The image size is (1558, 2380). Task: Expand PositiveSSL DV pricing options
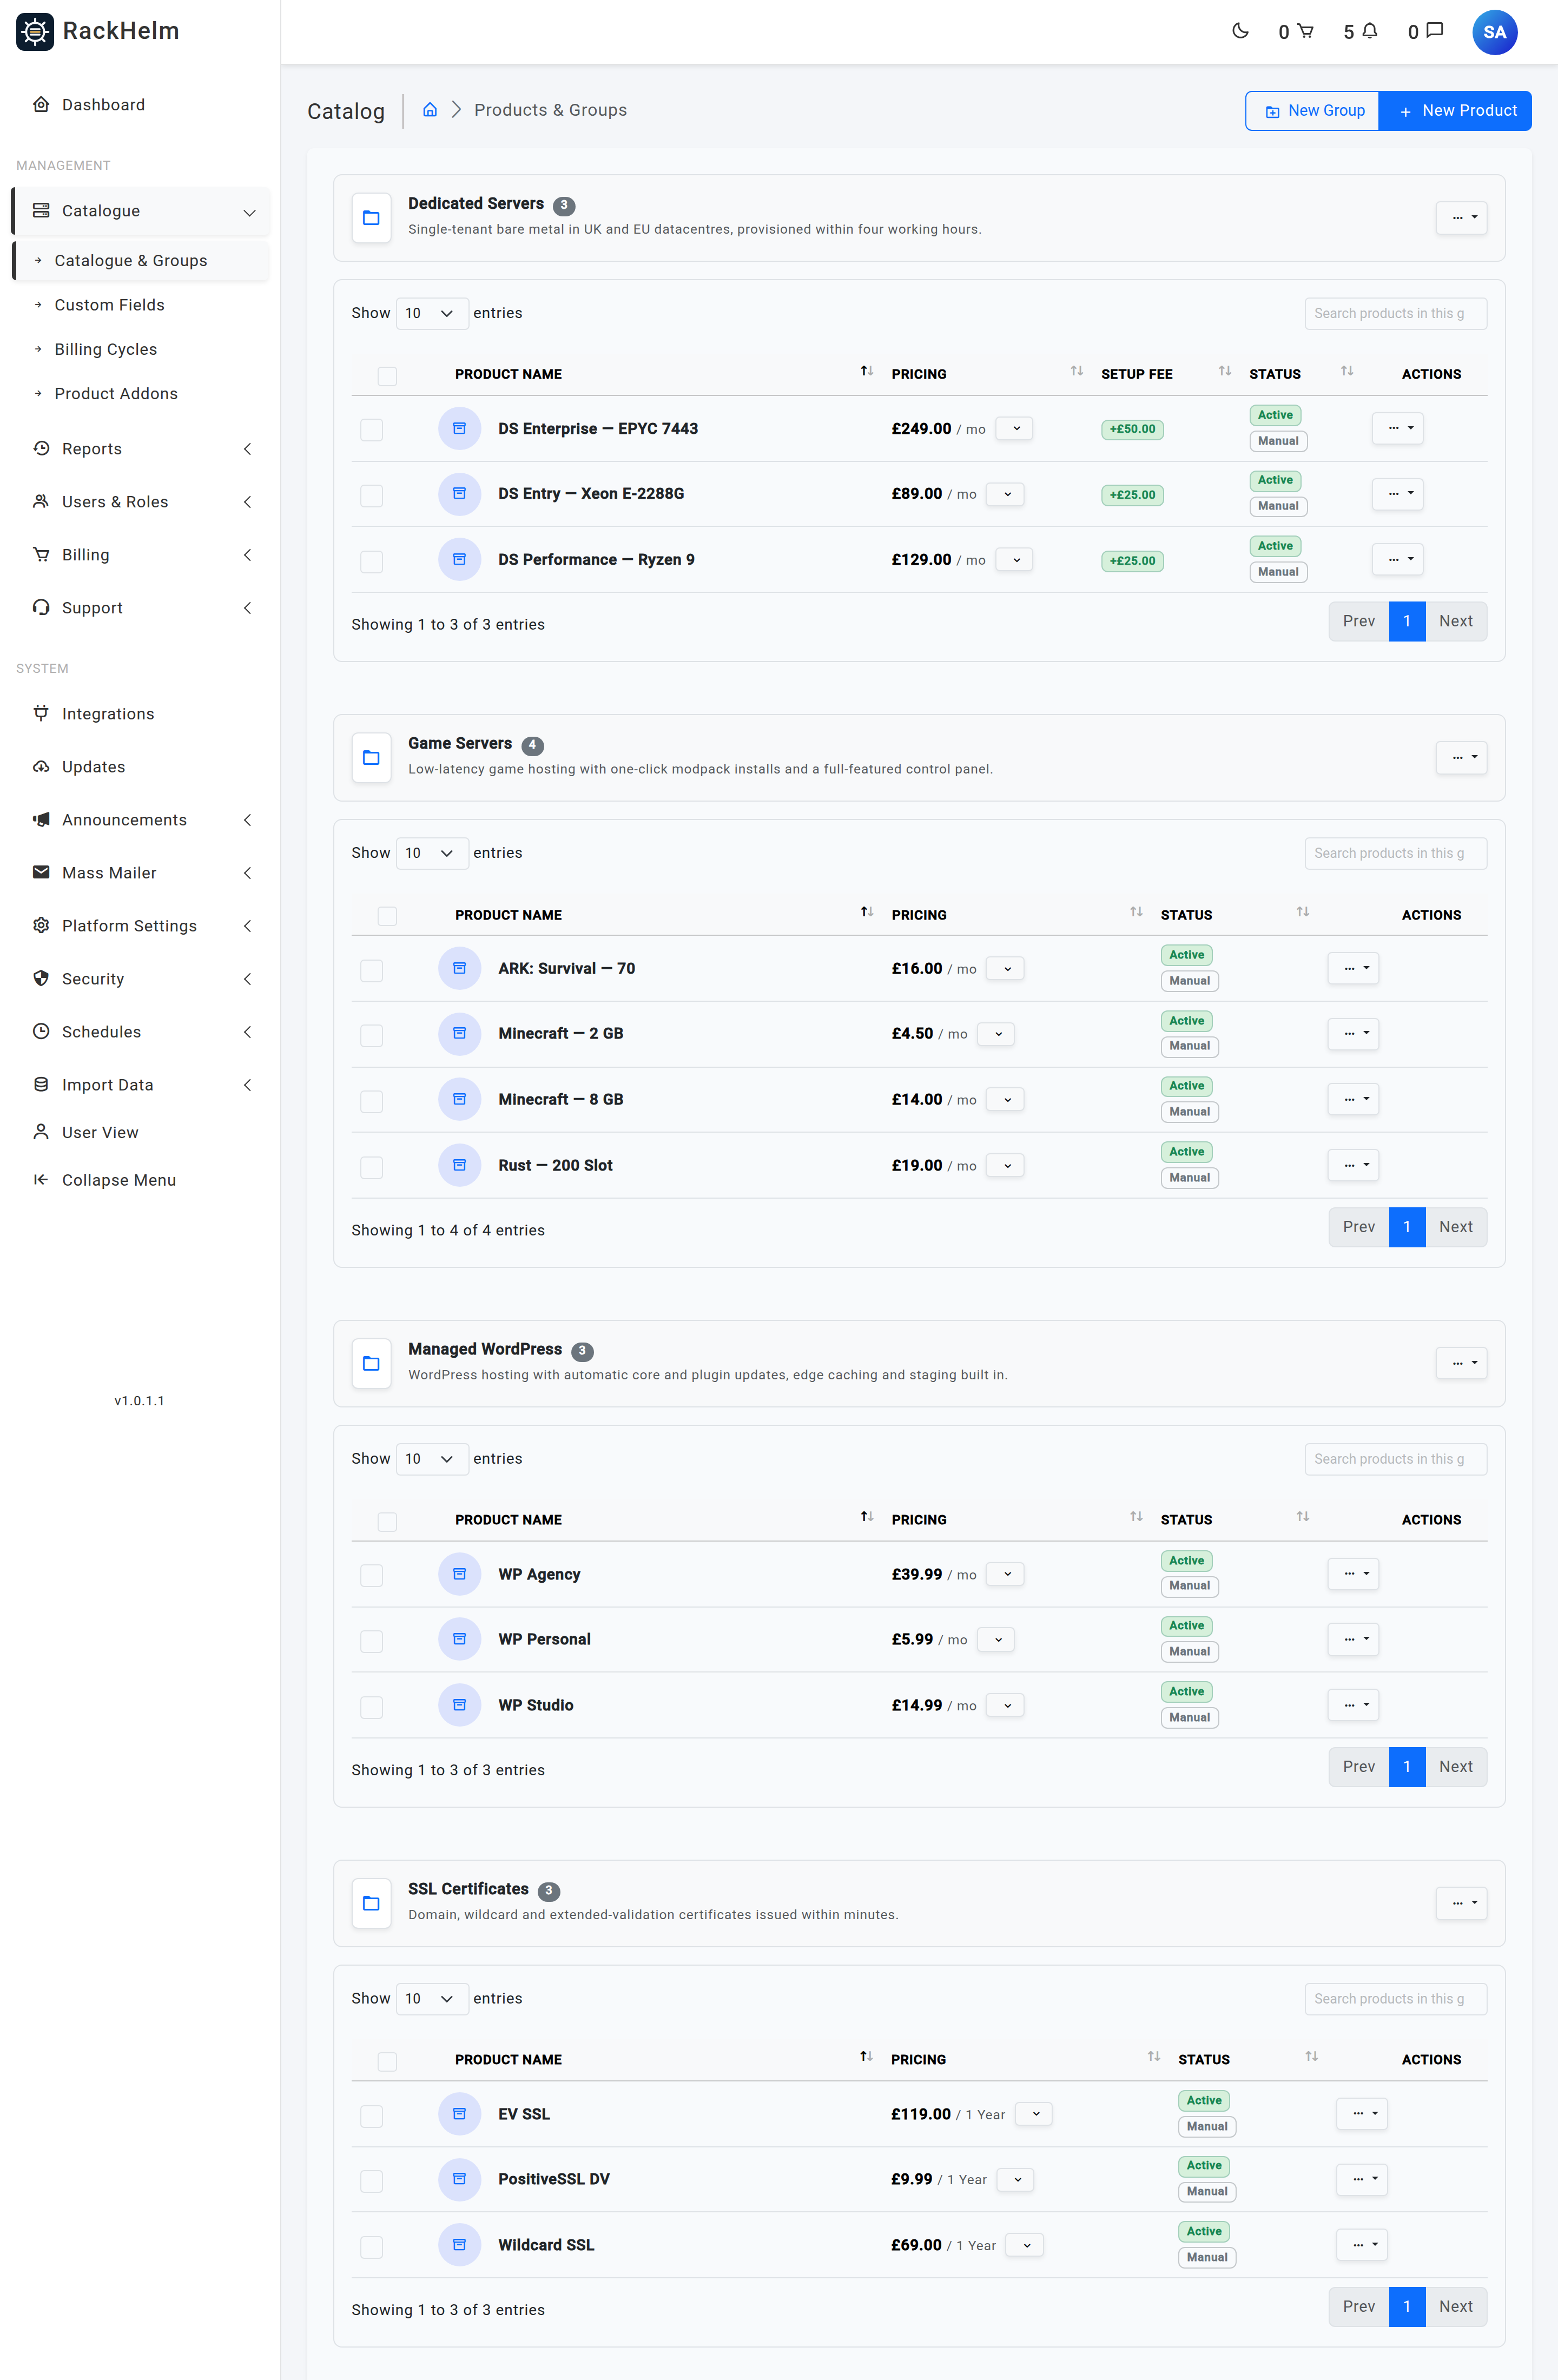pyautogui.click(x=1016, y=2179)
